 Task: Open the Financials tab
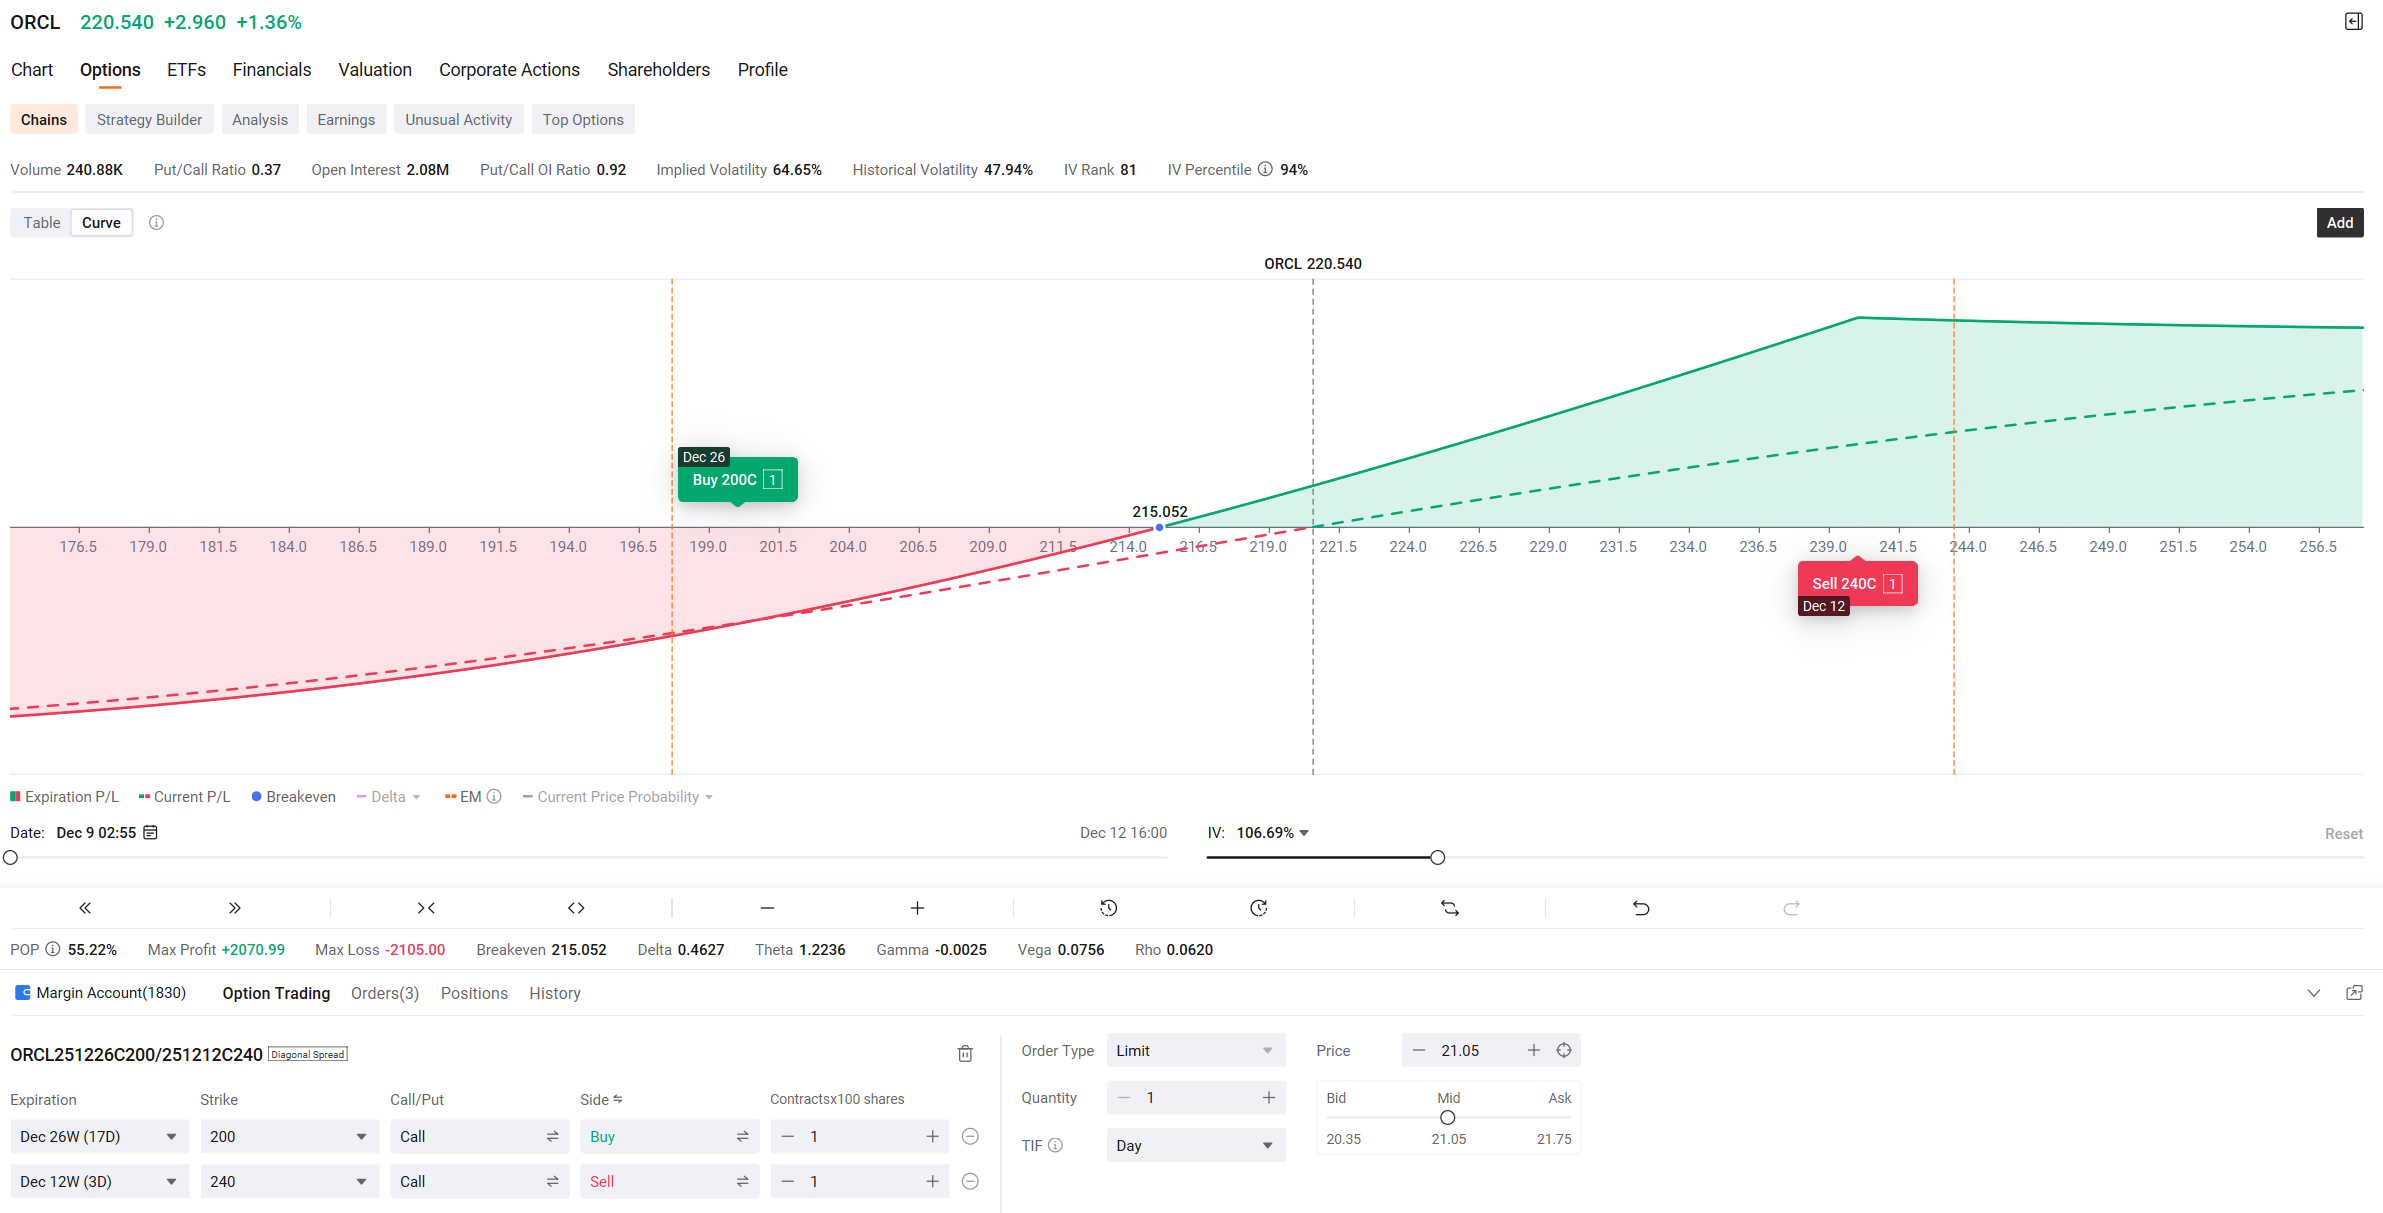(x=272, y=70)
